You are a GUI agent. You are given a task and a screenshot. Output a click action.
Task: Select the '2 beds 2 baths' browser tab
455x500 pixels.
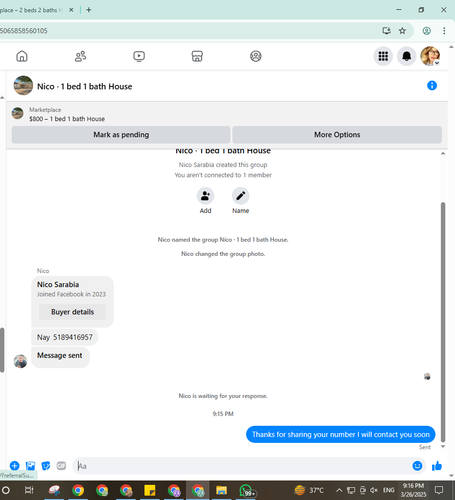click(x=32, y=10)
